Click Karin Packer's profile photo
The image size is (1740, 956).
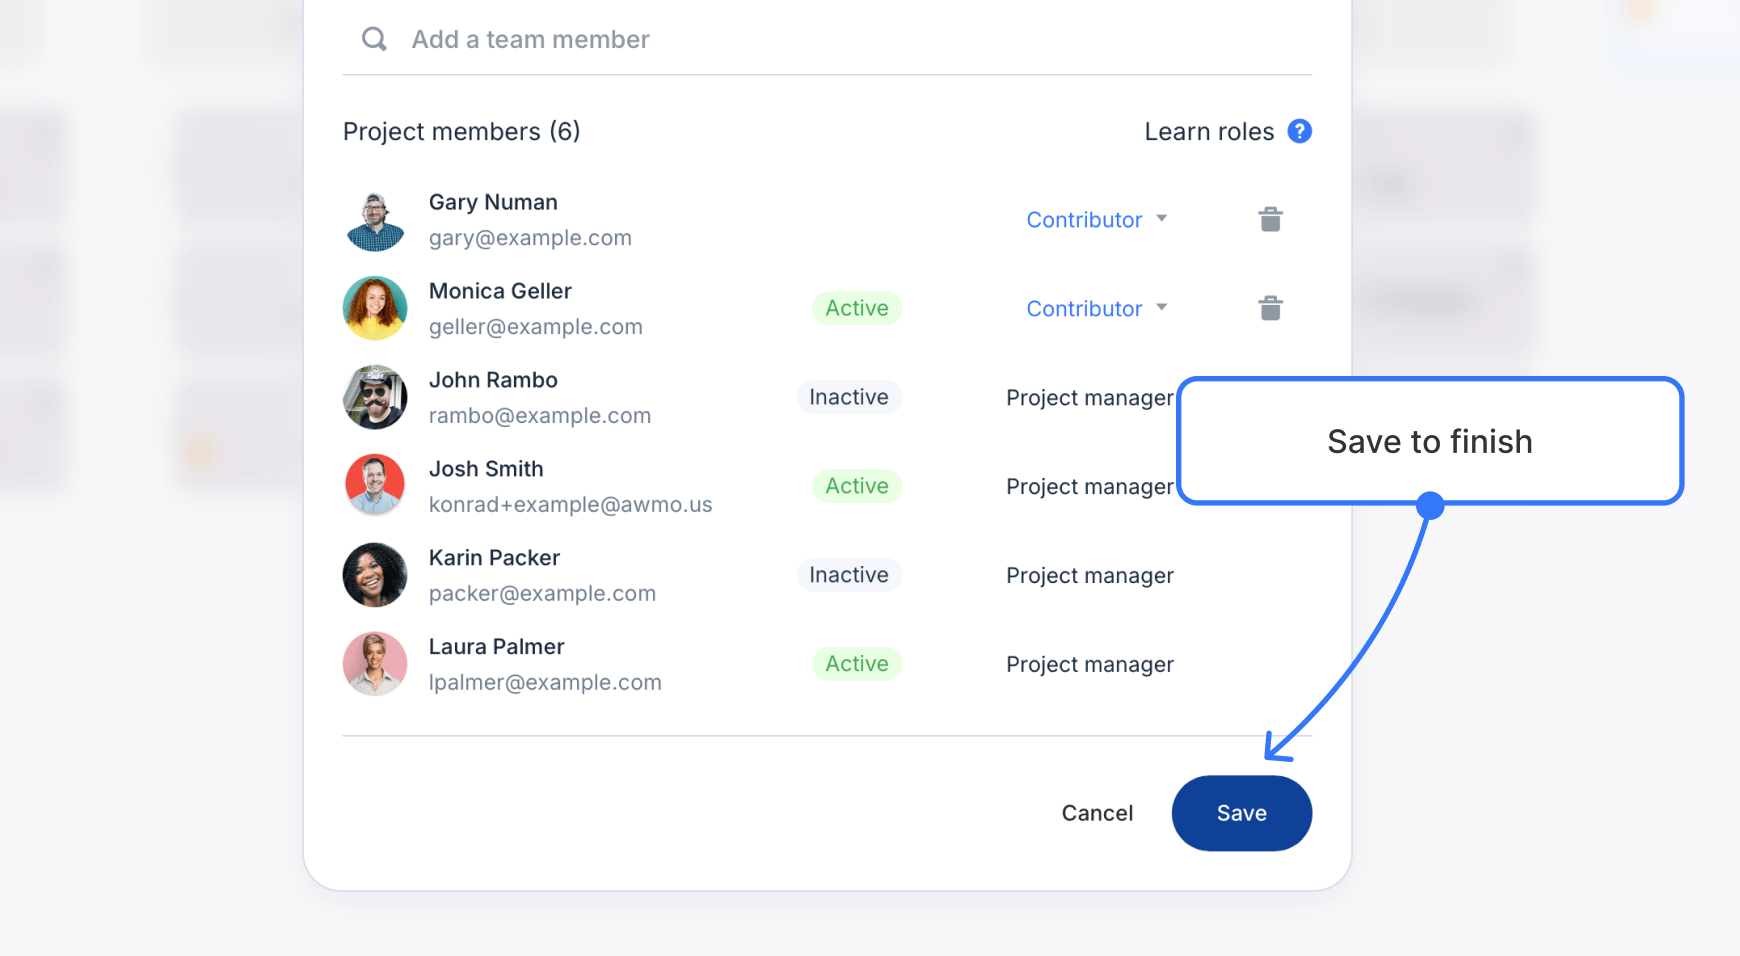tap(375, 575)
